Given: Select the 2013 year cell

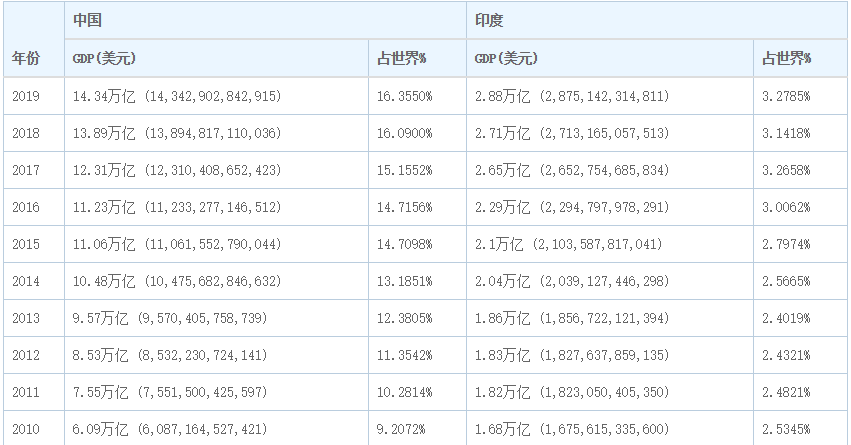Looking at the screenshot, I should [34, 317].
